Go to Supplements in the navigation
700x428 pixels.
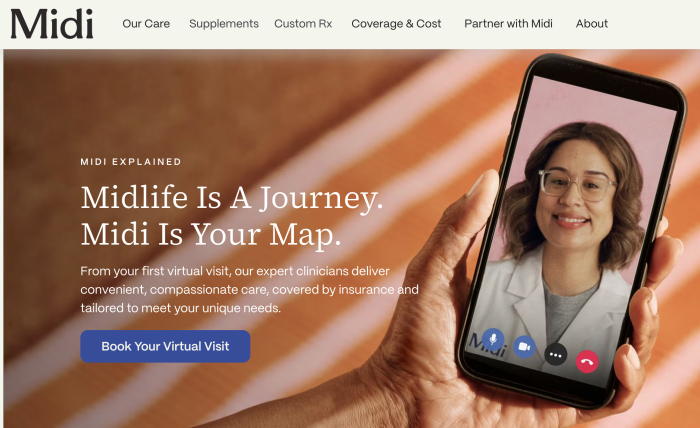(x=224, y=24)
